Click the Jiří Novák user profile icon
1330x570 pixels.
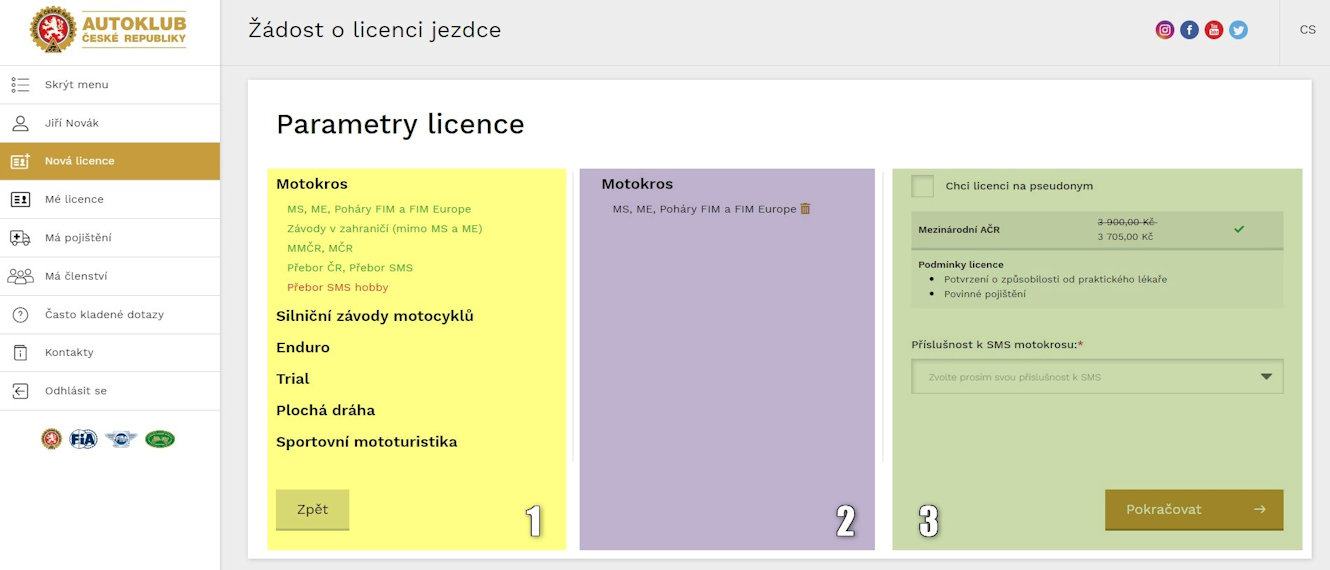20,123
